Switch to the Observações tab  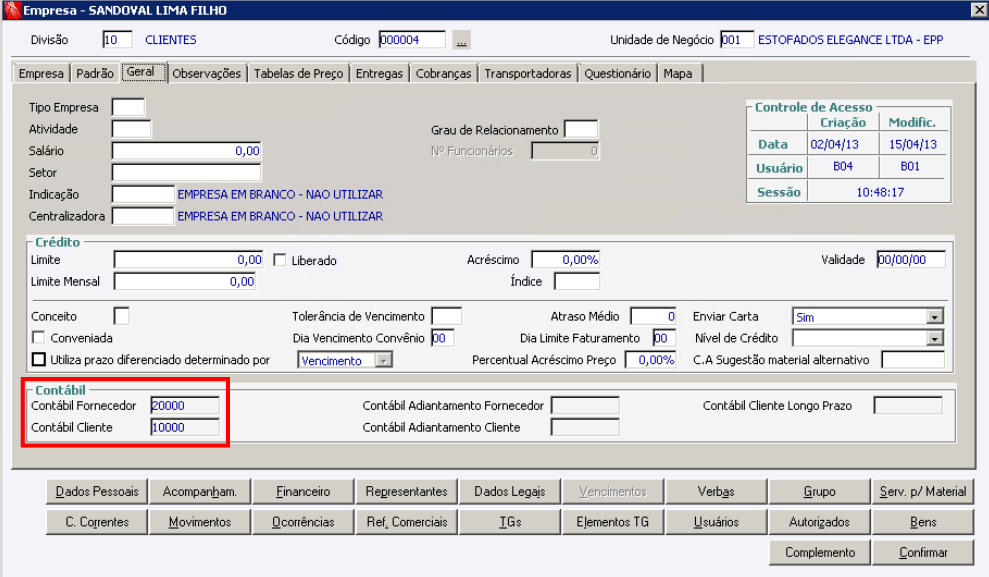point(207,73)
